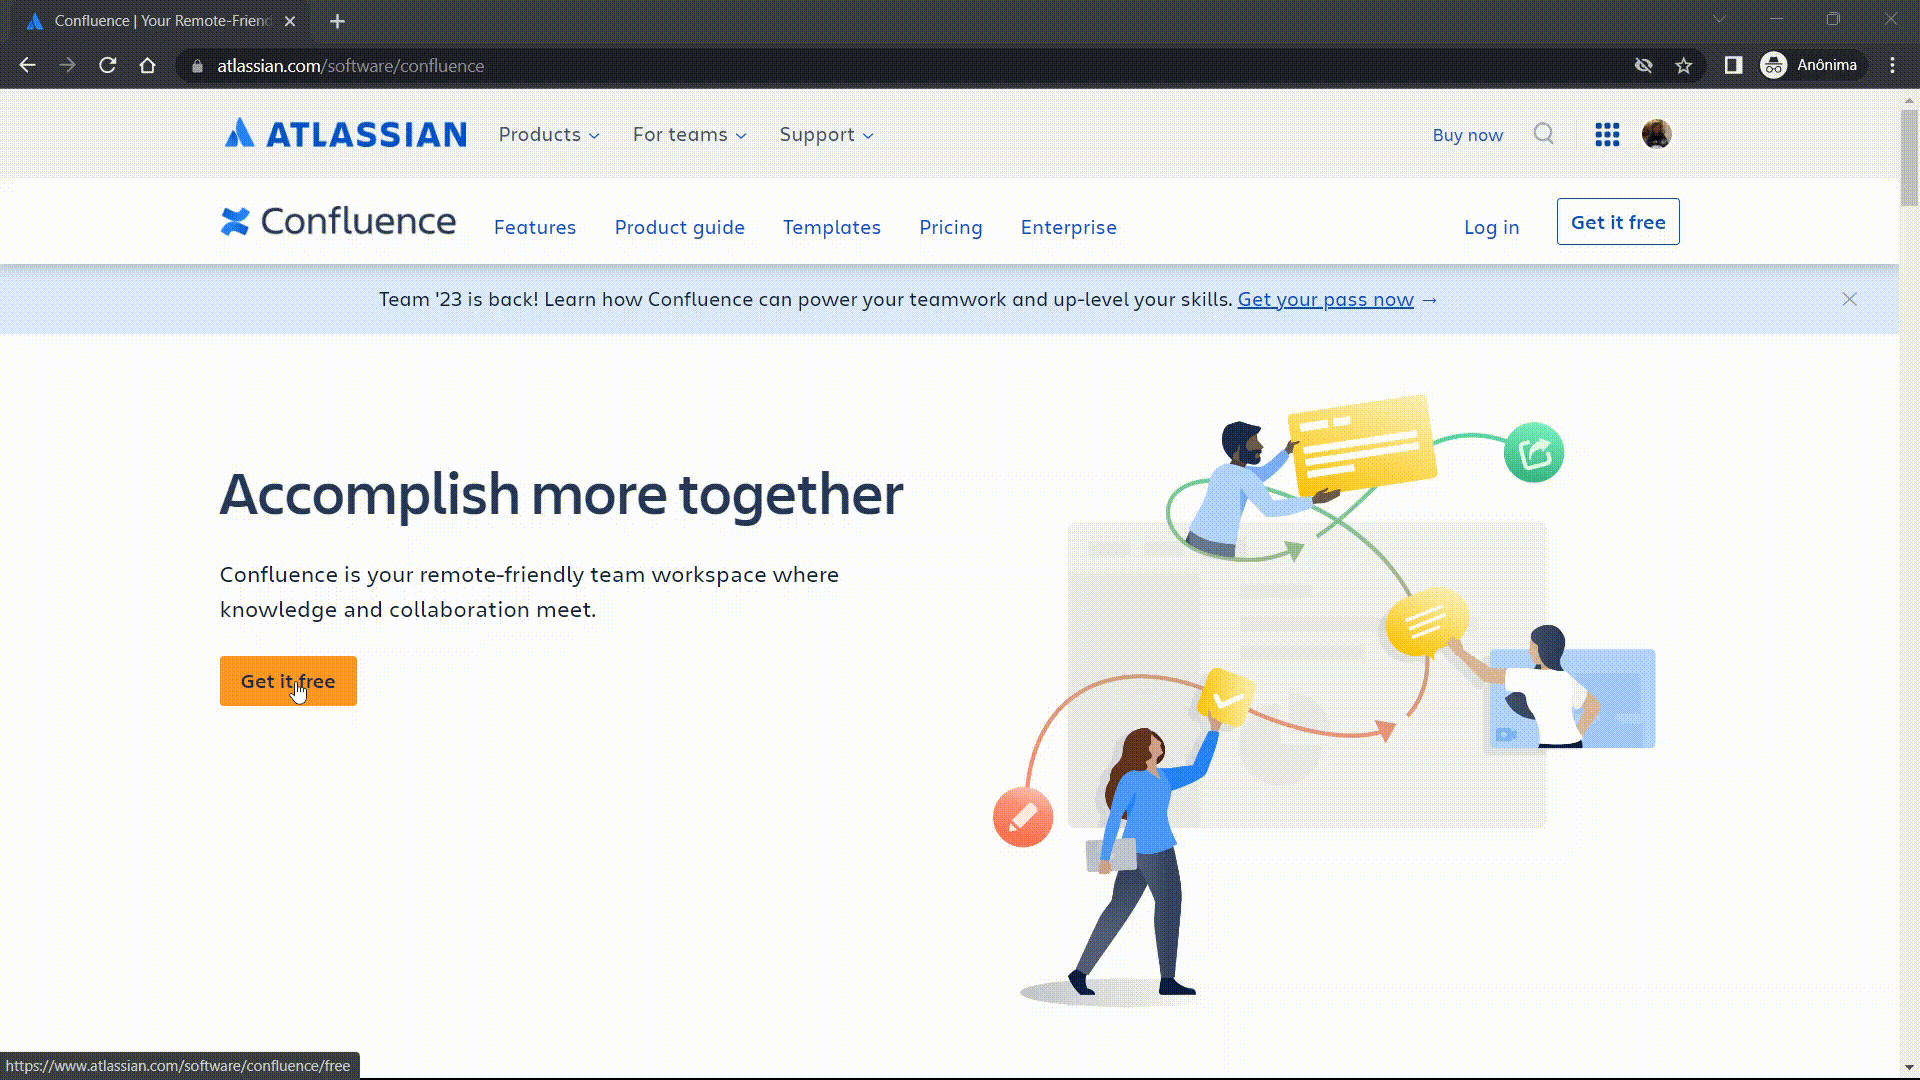The height and width of the screenshot is (1080, 1920).
Task: Click the Anônima incognito profile button
Action: (x=1811, y=65)
